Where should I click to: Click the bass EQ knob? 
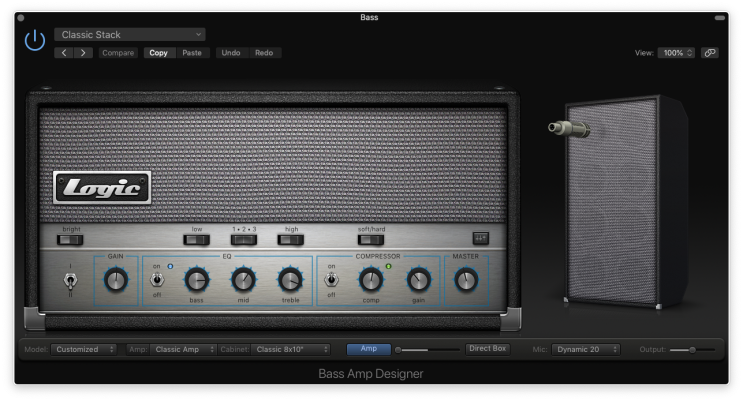click(x=197, y=281)
